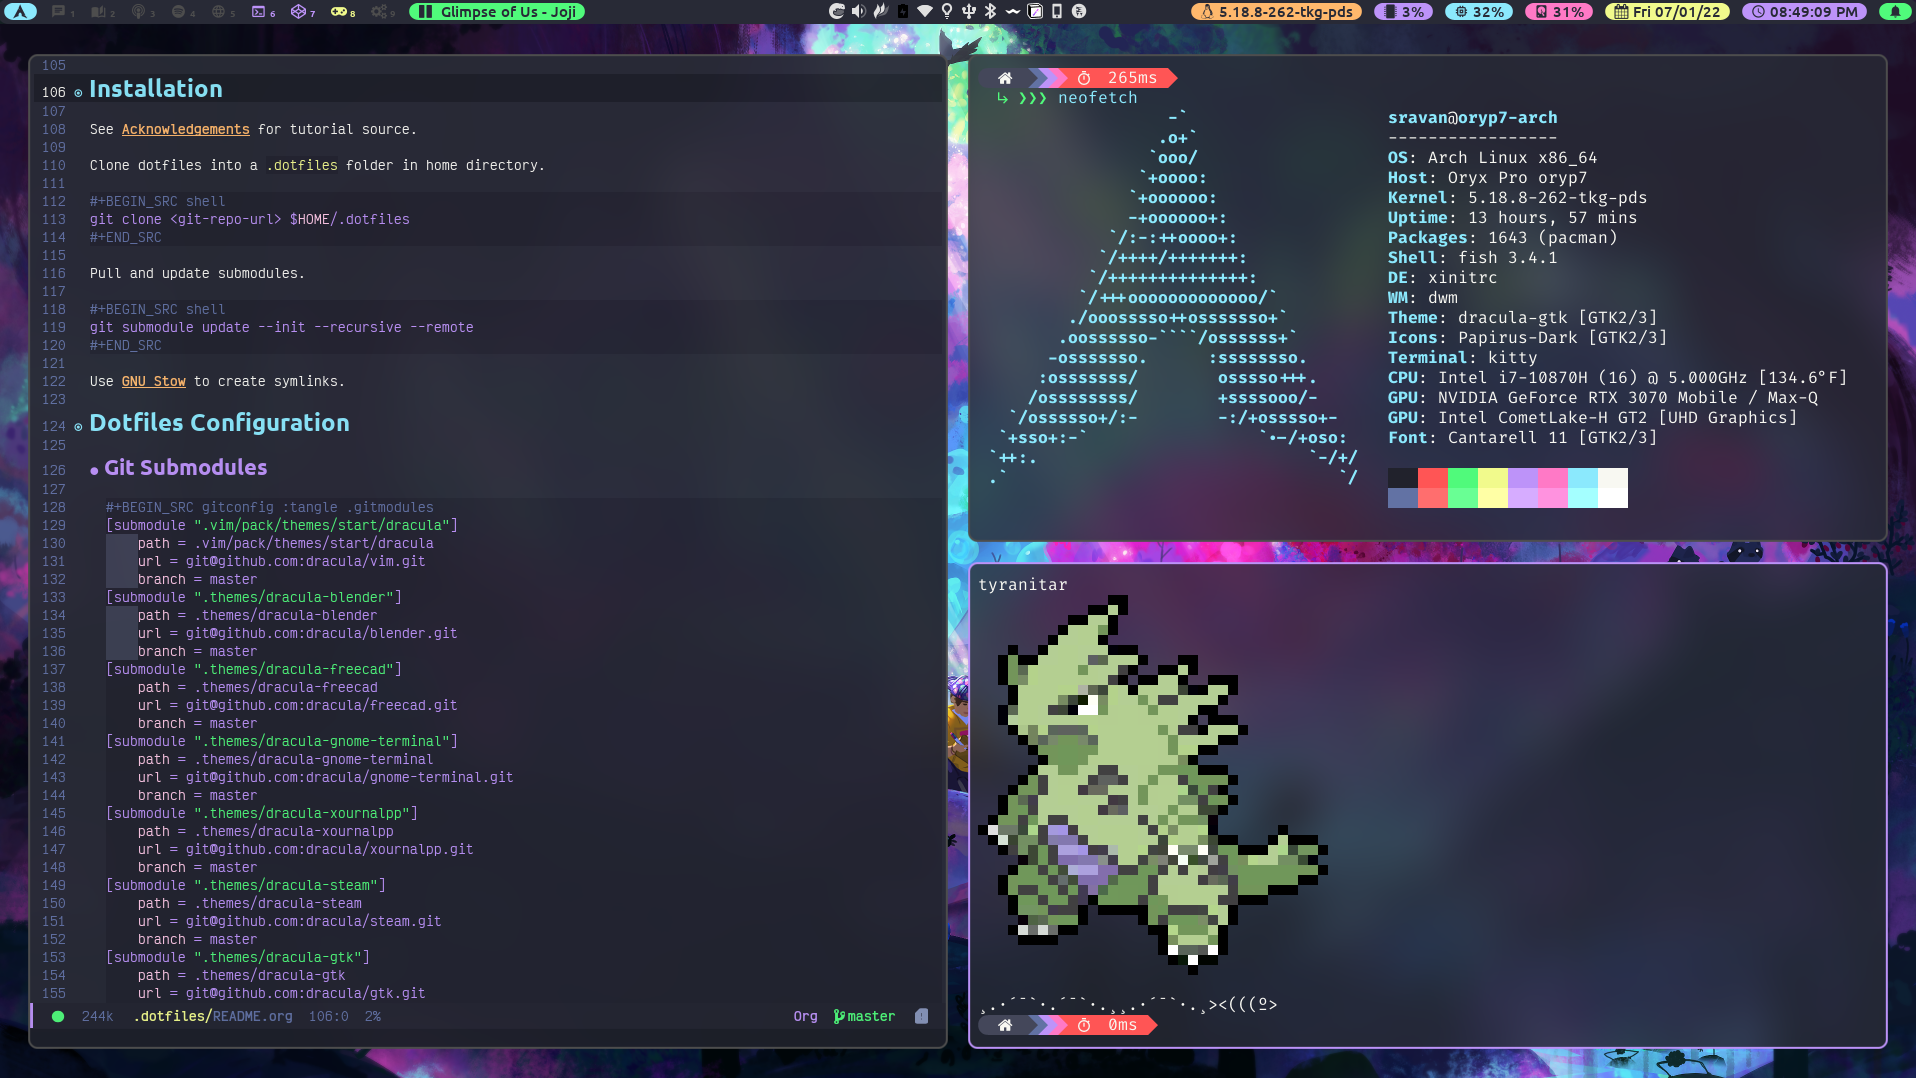Click the tyranitar label in terminal
This screenshot has width=1916, height=1078.
(1023, 585)
